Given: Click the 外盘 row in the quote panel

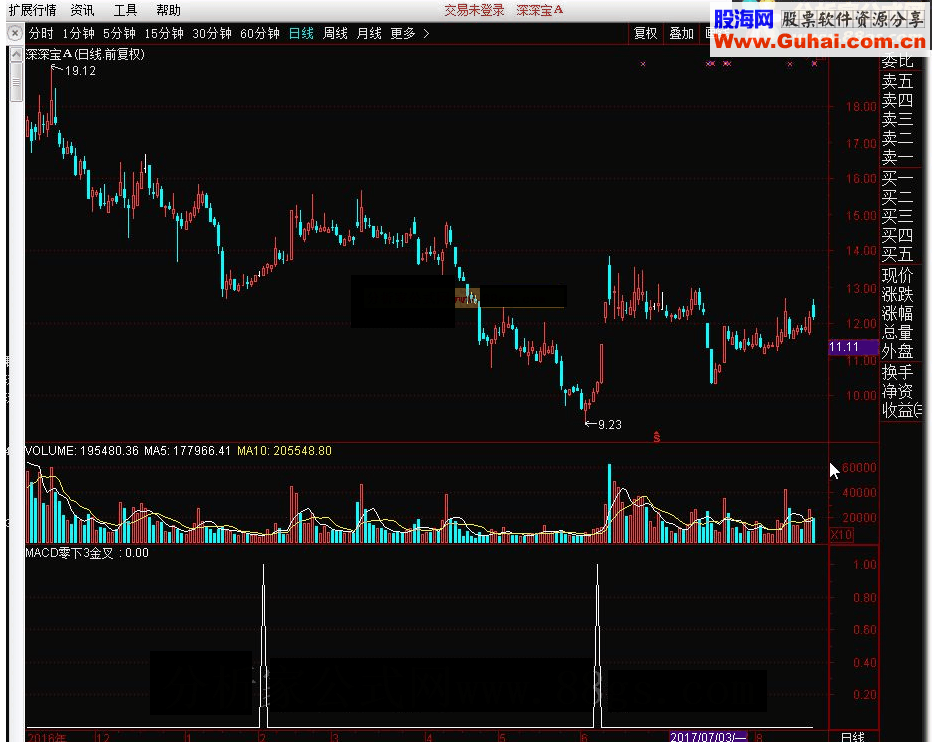Looking at the screenshot, I should [x=897, y=351].
